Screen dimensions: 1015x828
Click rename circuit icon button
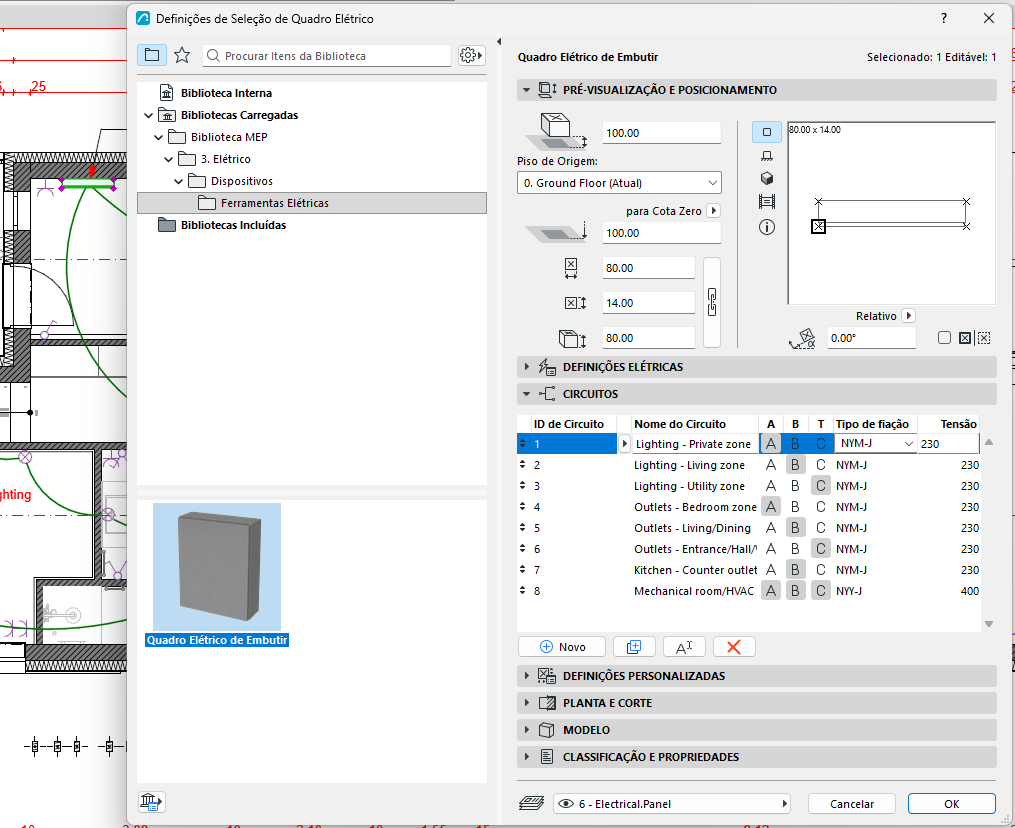(684, 647)
